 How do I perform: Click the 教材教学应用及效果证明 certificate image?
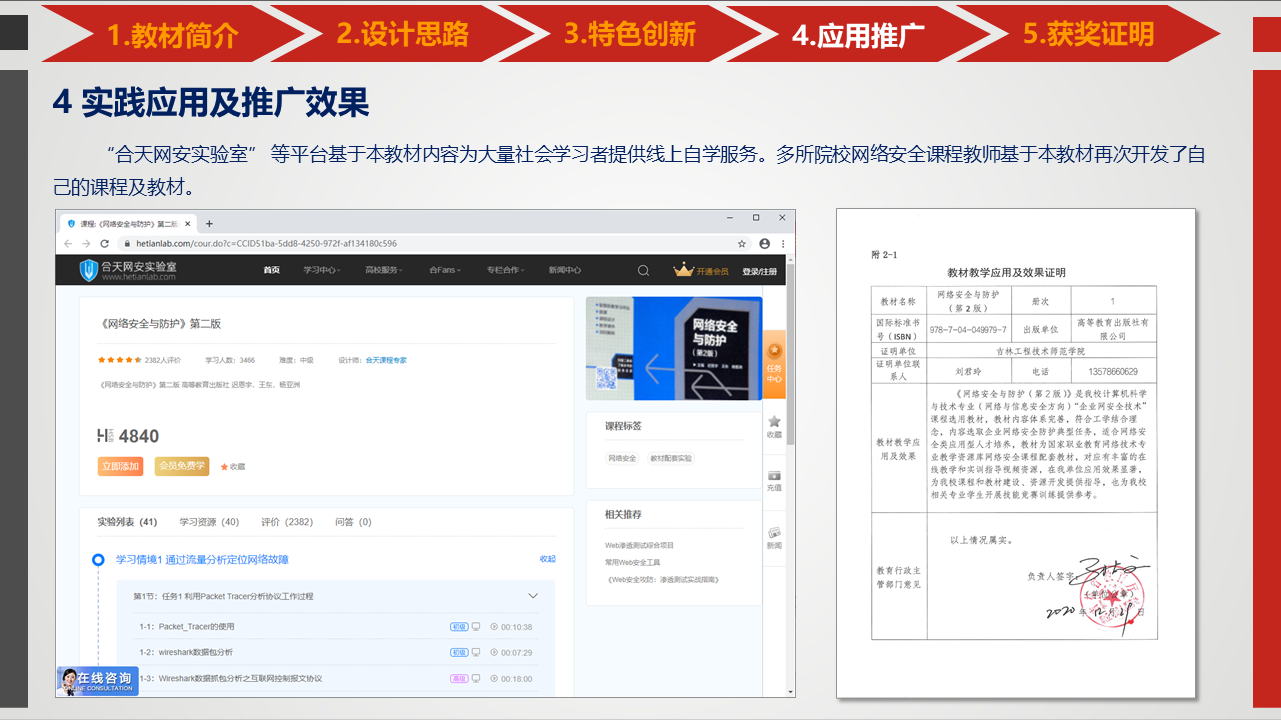(1015, 453)
